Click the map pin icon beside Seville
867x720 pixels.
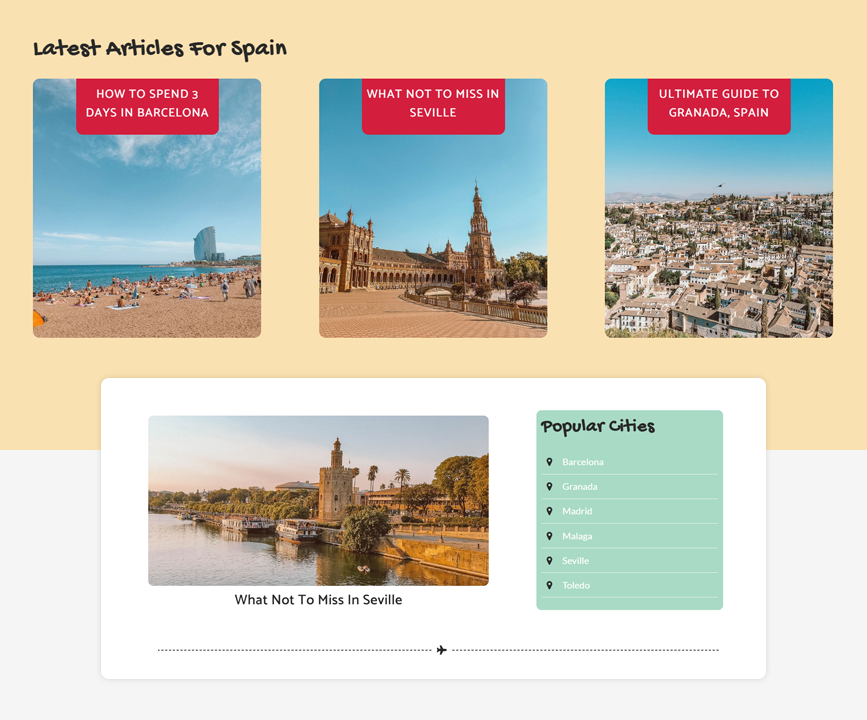(x=549, y=561)
